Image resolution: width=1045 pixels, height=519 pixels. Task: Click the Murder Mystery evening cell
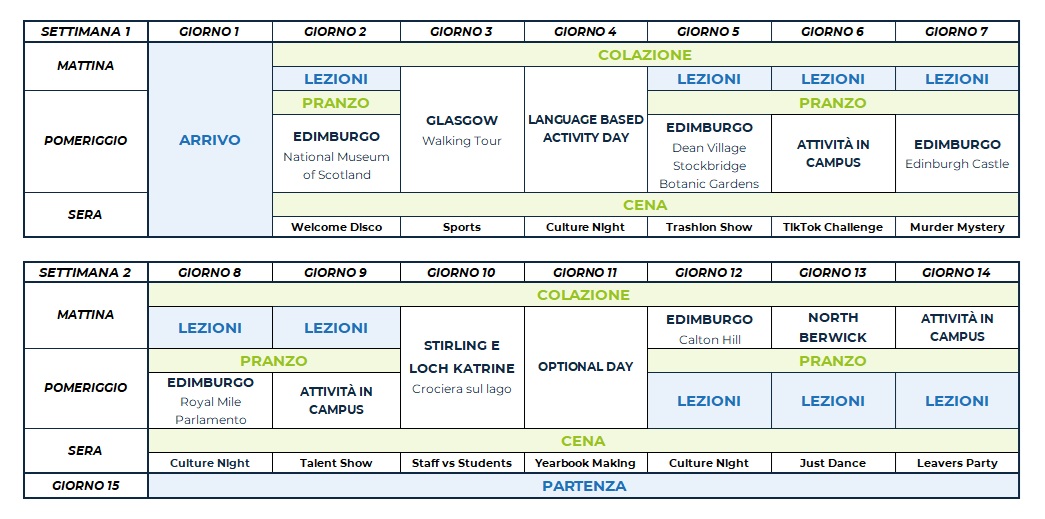957,227
